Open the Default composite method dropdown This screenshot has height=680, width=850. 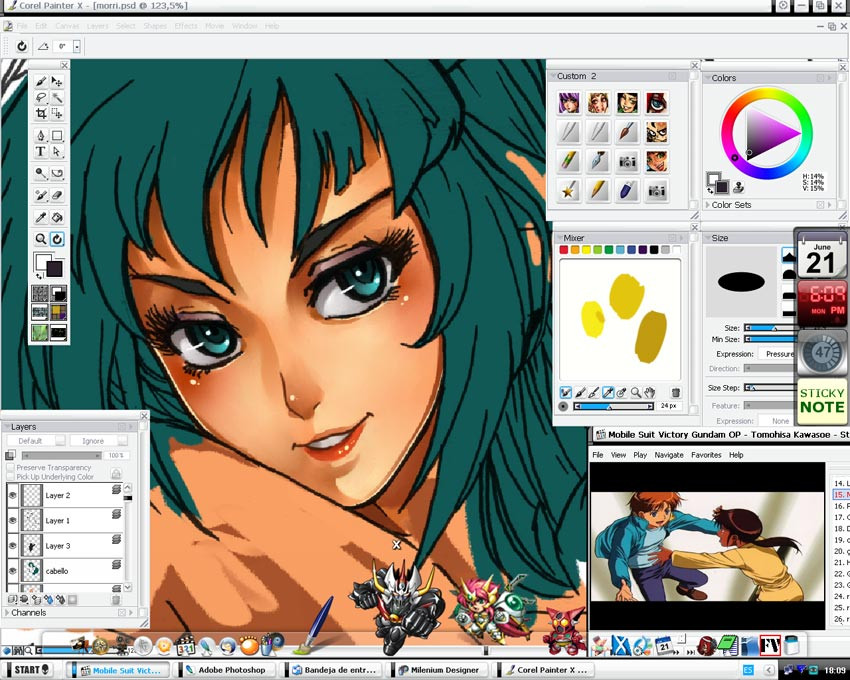coord(36,441)
